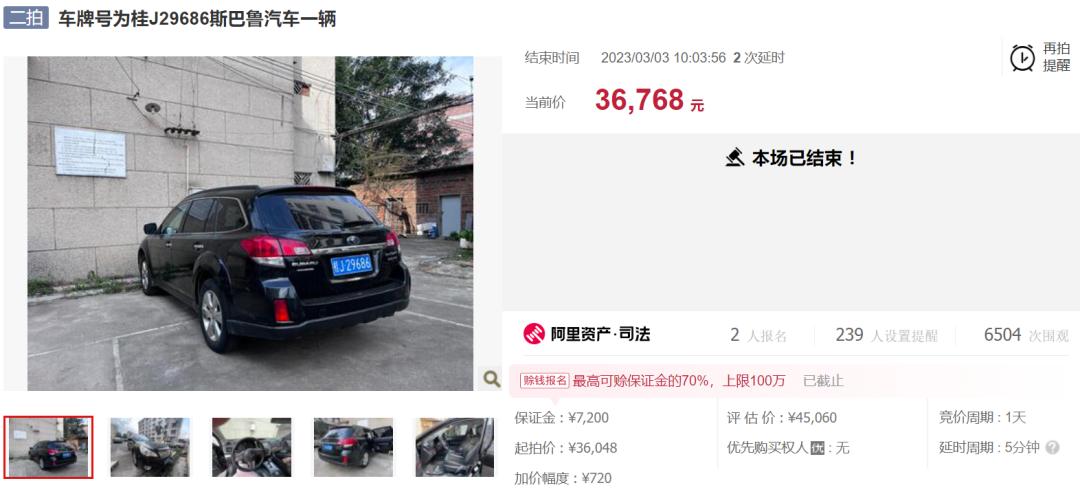Select the first thumbnail of car rear
The image size is (1080, 492).
[x=48, y=447]
